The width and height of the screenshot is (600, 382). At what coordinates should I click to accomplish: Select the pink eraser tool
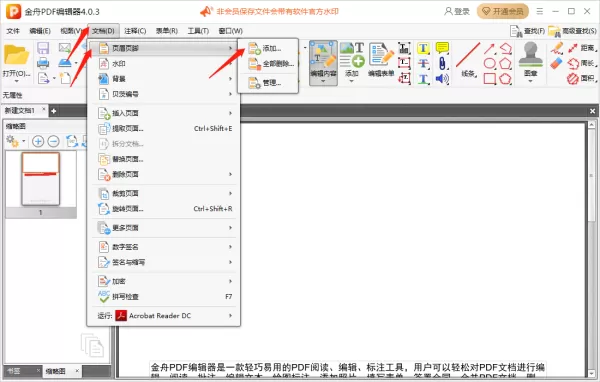click(x=556, y=64)
